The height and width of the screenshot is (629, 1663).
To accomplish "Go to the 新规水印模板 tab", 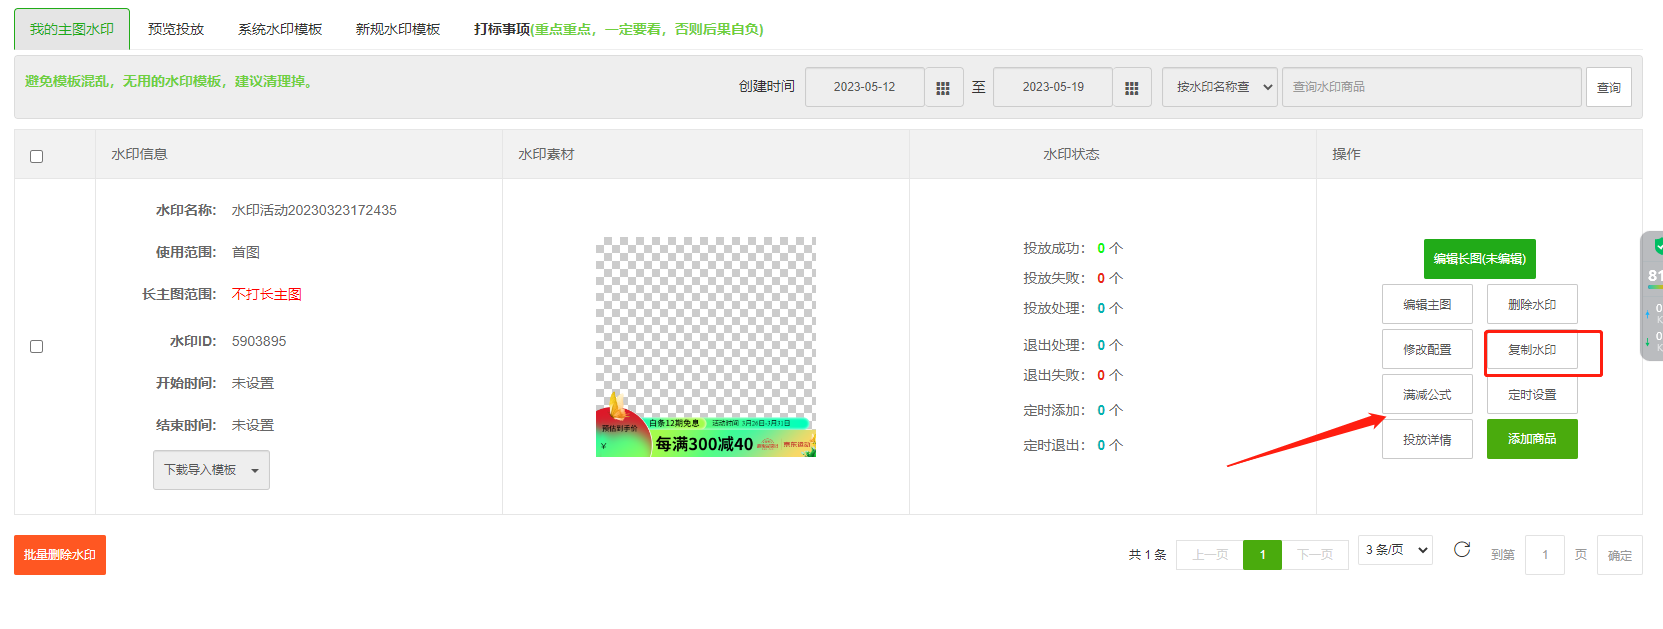I will [x=398, y=29].
